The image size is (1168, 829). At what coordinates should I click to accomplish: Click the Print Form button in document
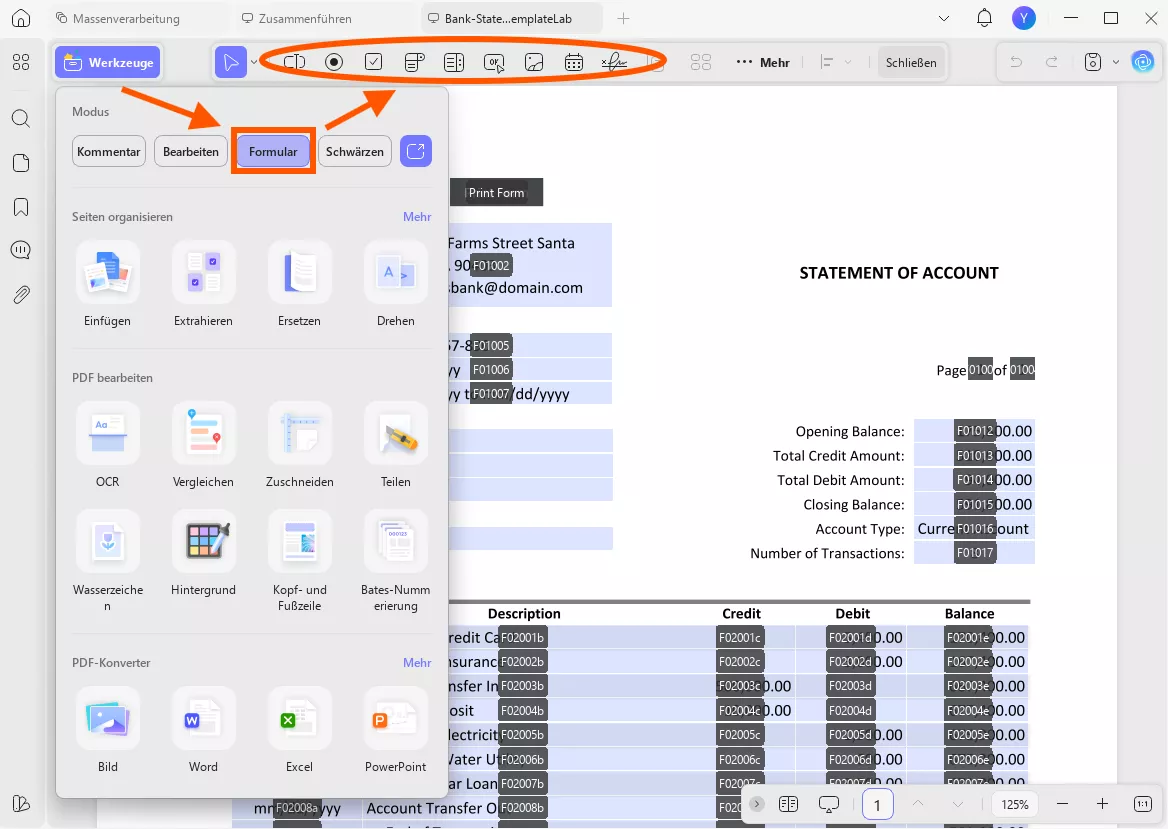pos(496,192)
